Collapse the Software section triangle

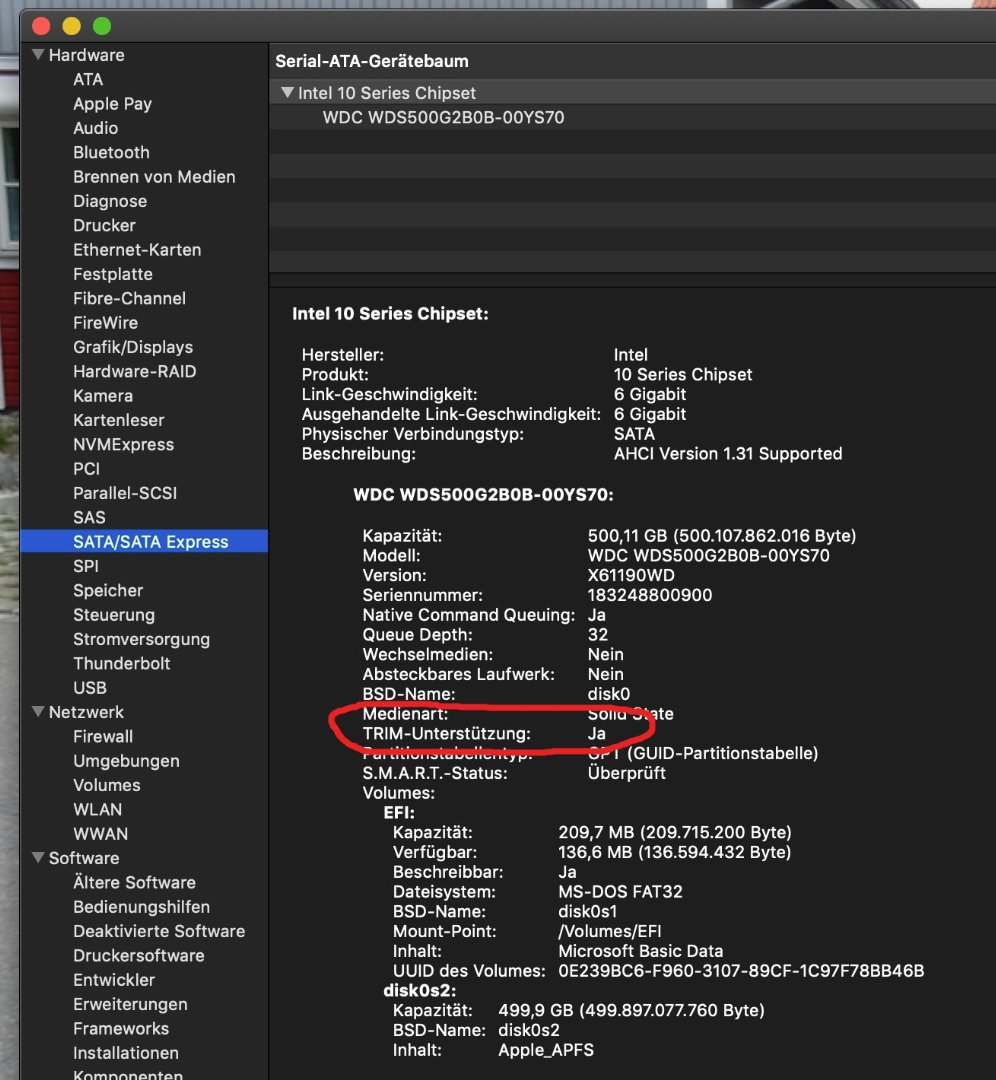point(39,858)
